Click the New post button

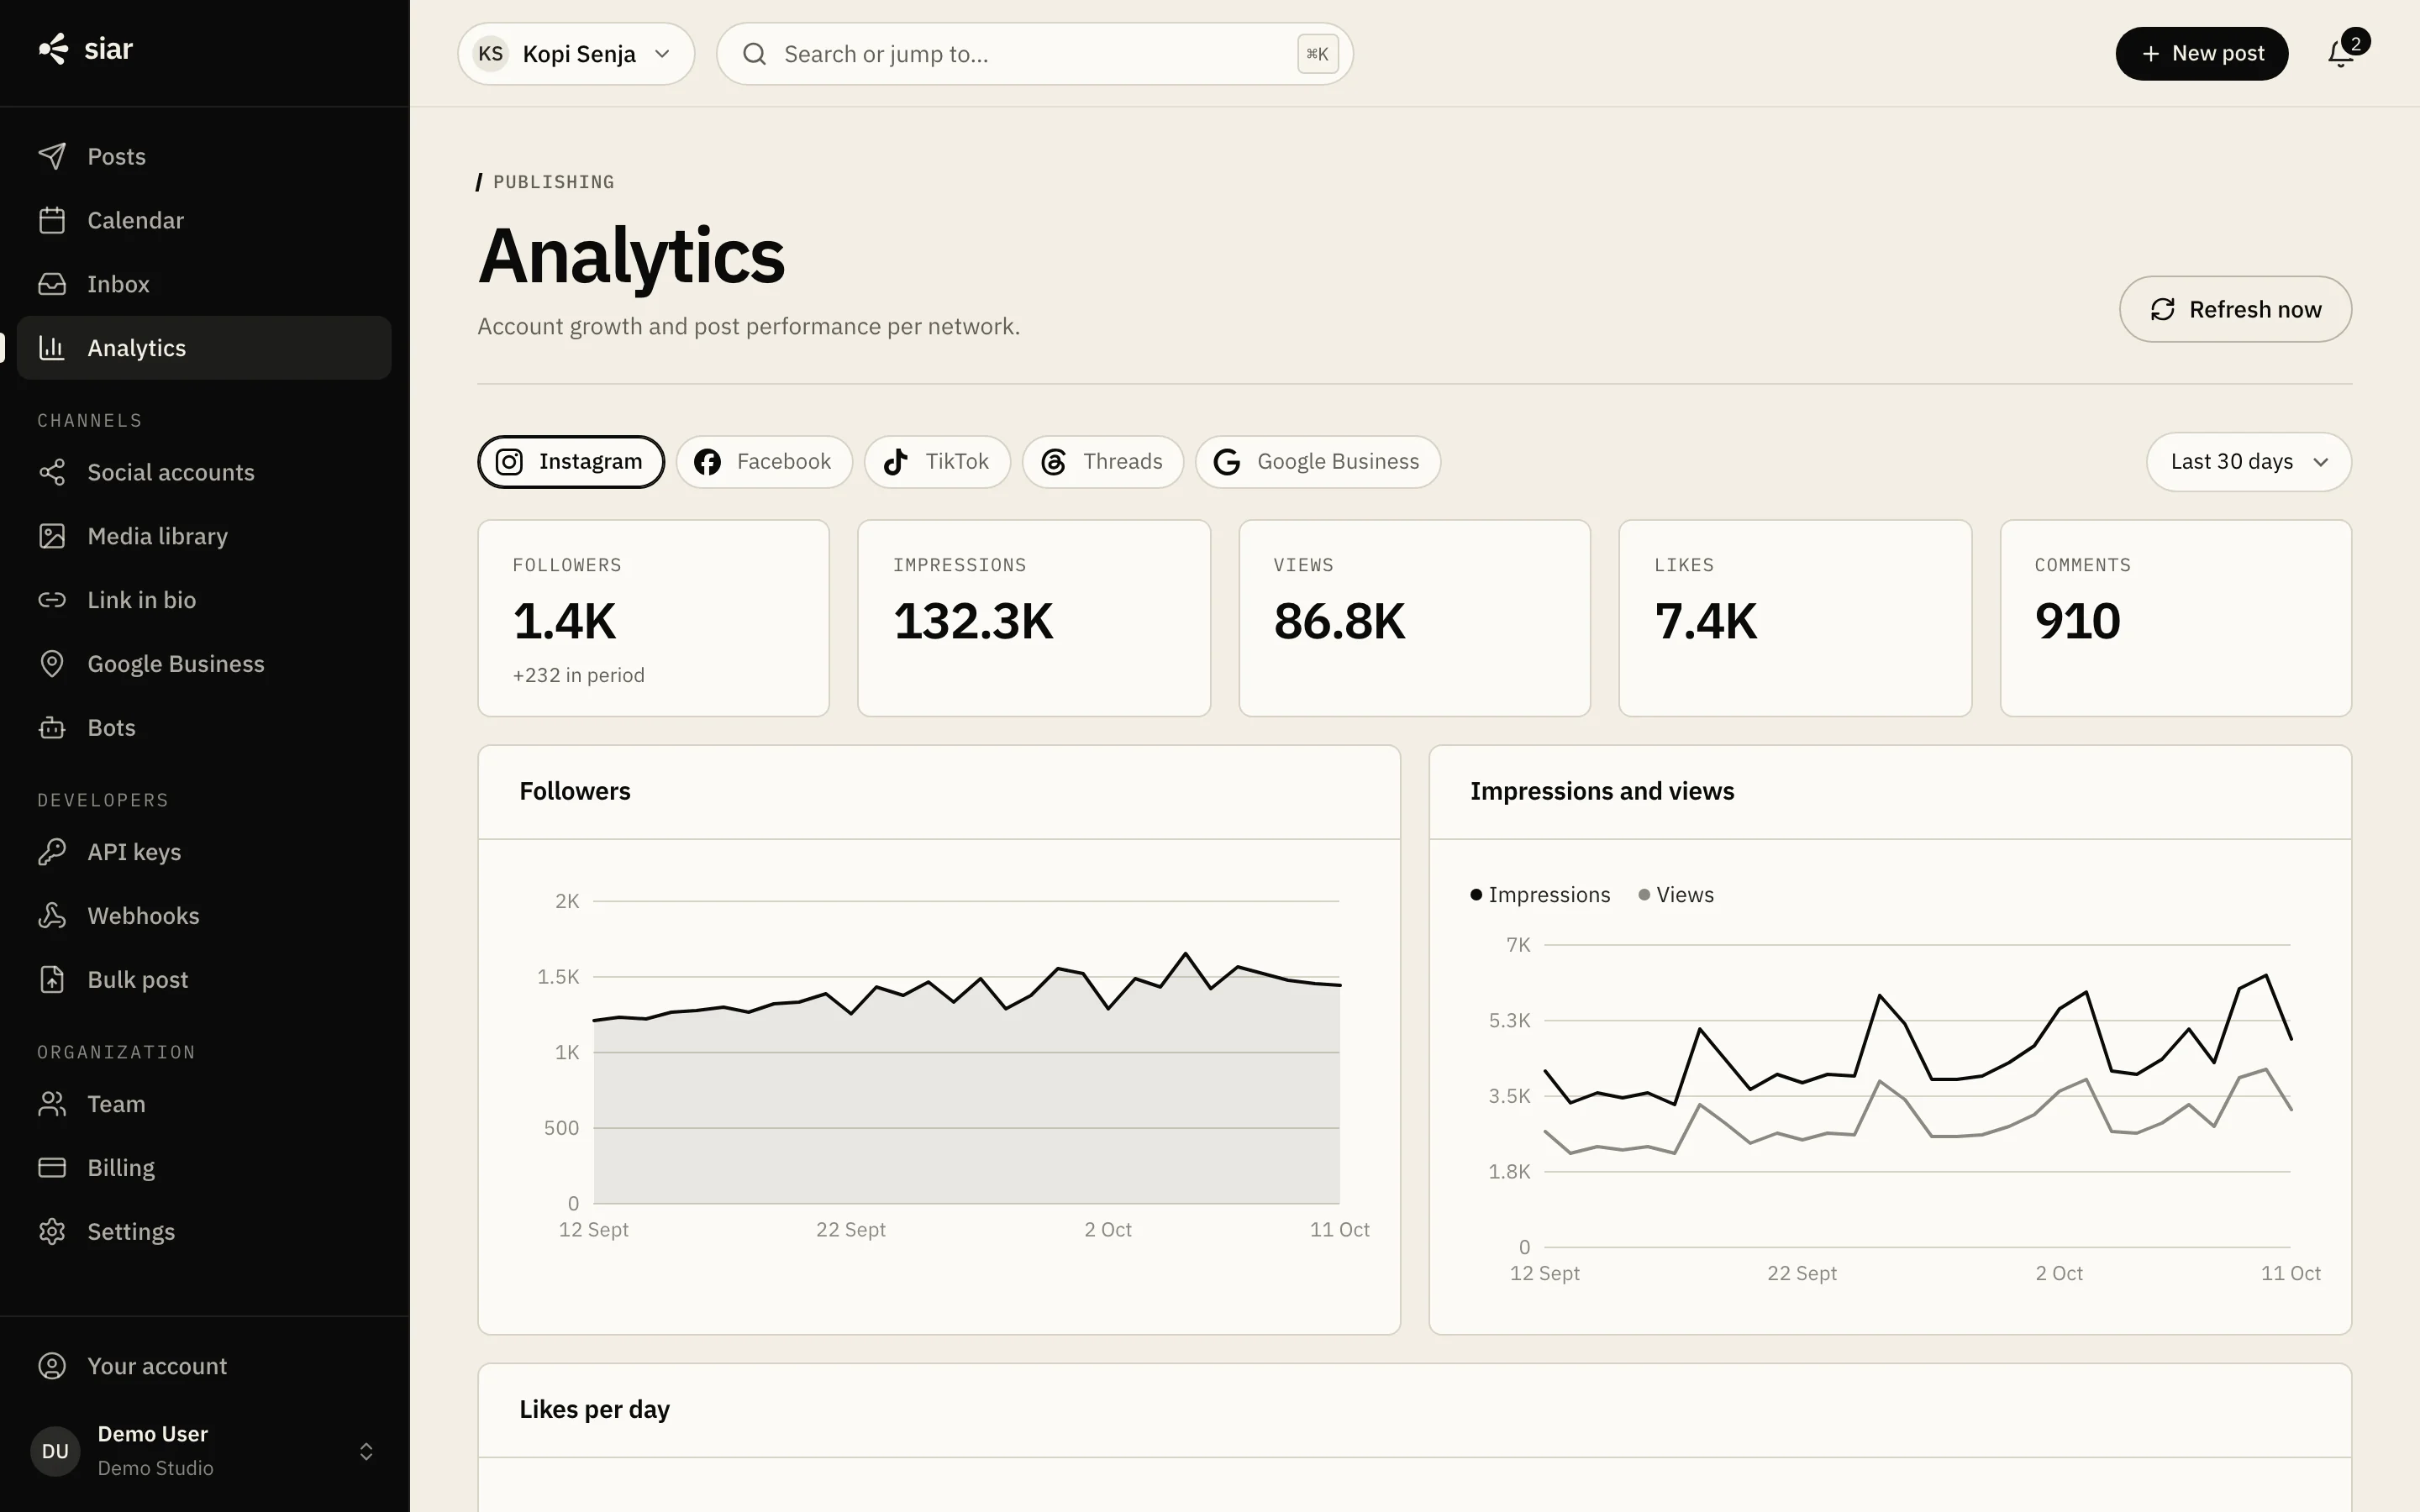tap(2202, 54)
